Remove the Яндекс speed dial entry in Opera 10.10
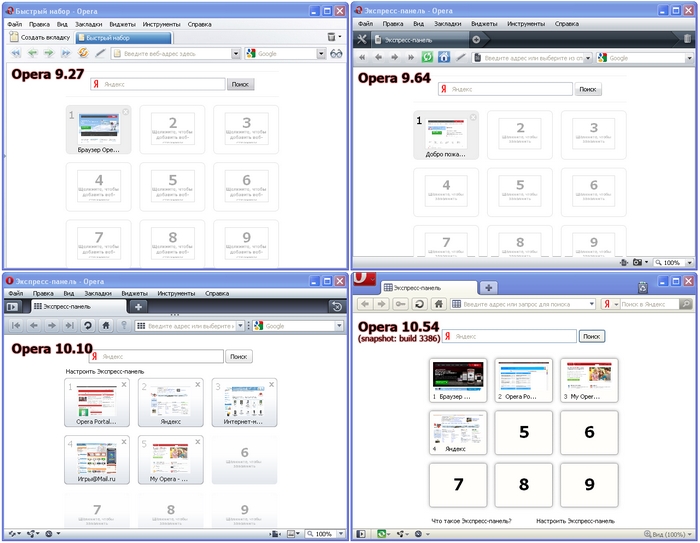 (198, 385)
